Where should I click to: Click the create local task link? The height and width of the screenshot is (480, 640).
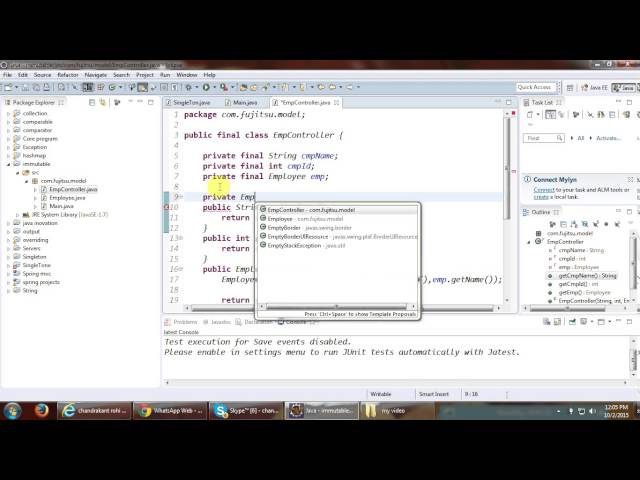pyautogui.click(x=541, y=197)
